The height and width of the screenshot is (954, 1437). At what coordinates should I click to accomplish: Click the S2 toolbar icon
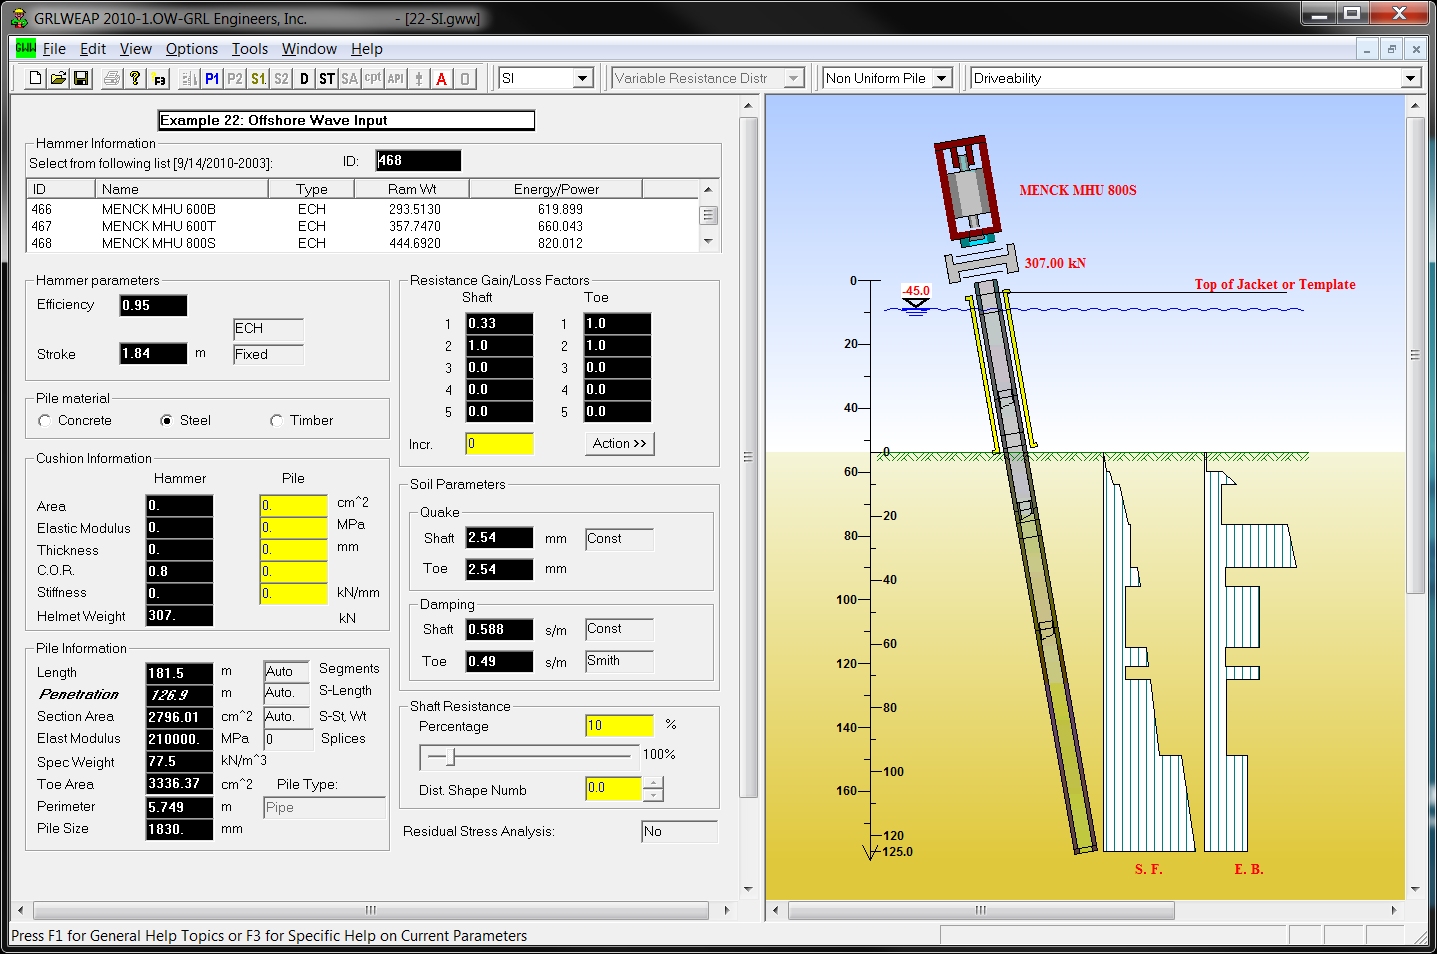pos(281,78)
